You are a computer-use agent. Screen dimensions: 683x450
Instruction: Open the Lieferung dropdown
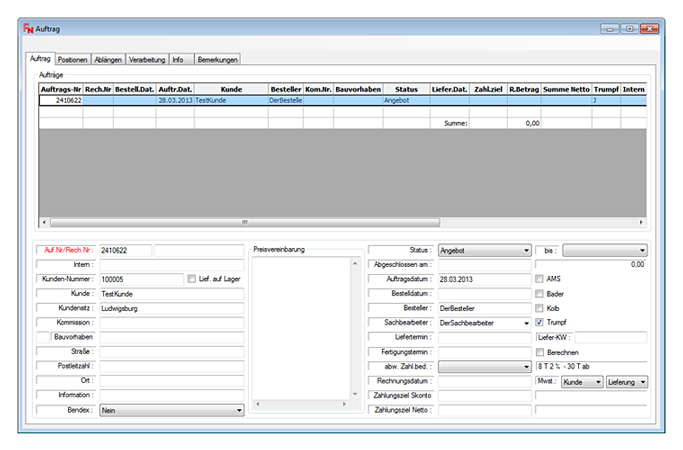(x=627, y=382)
